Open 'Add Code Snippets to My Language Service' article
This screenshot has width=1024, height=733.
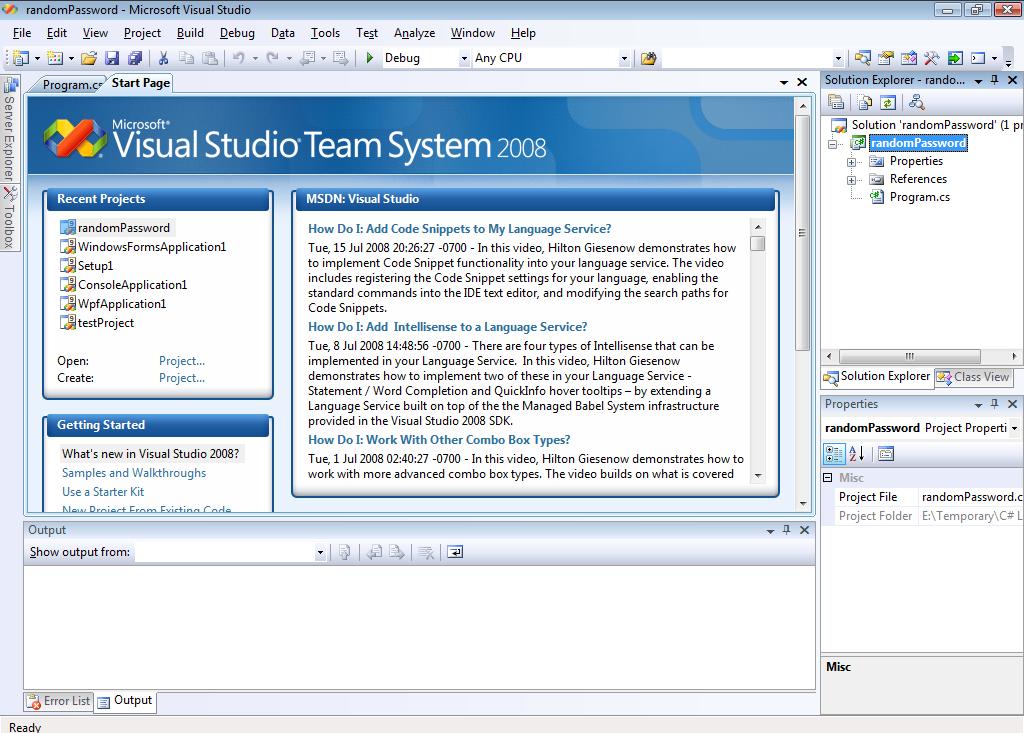click(x=460, y=229)
